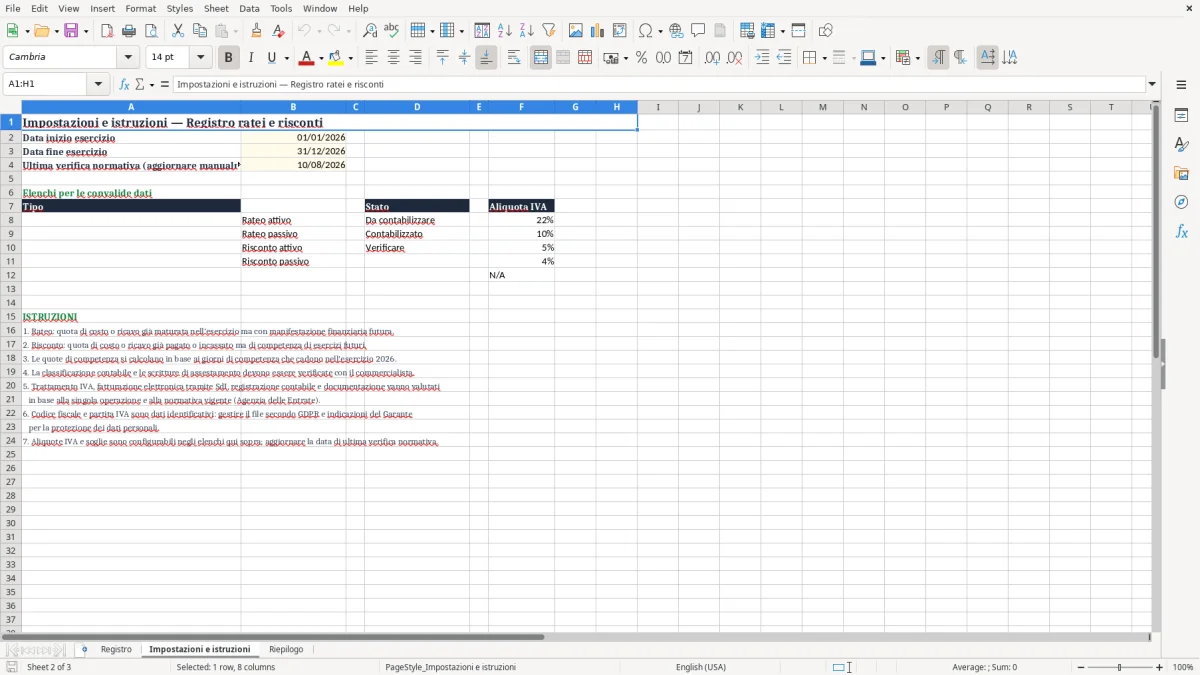The height and width of the screenshot is (675, 1200).
Task: Insert an image
Action: [x=576, y=31]
